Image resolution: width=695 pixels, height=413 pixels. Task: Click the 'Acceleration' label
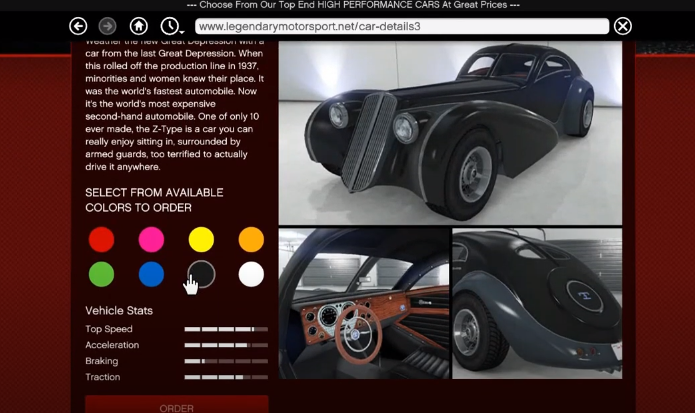(x=112, y=345)
